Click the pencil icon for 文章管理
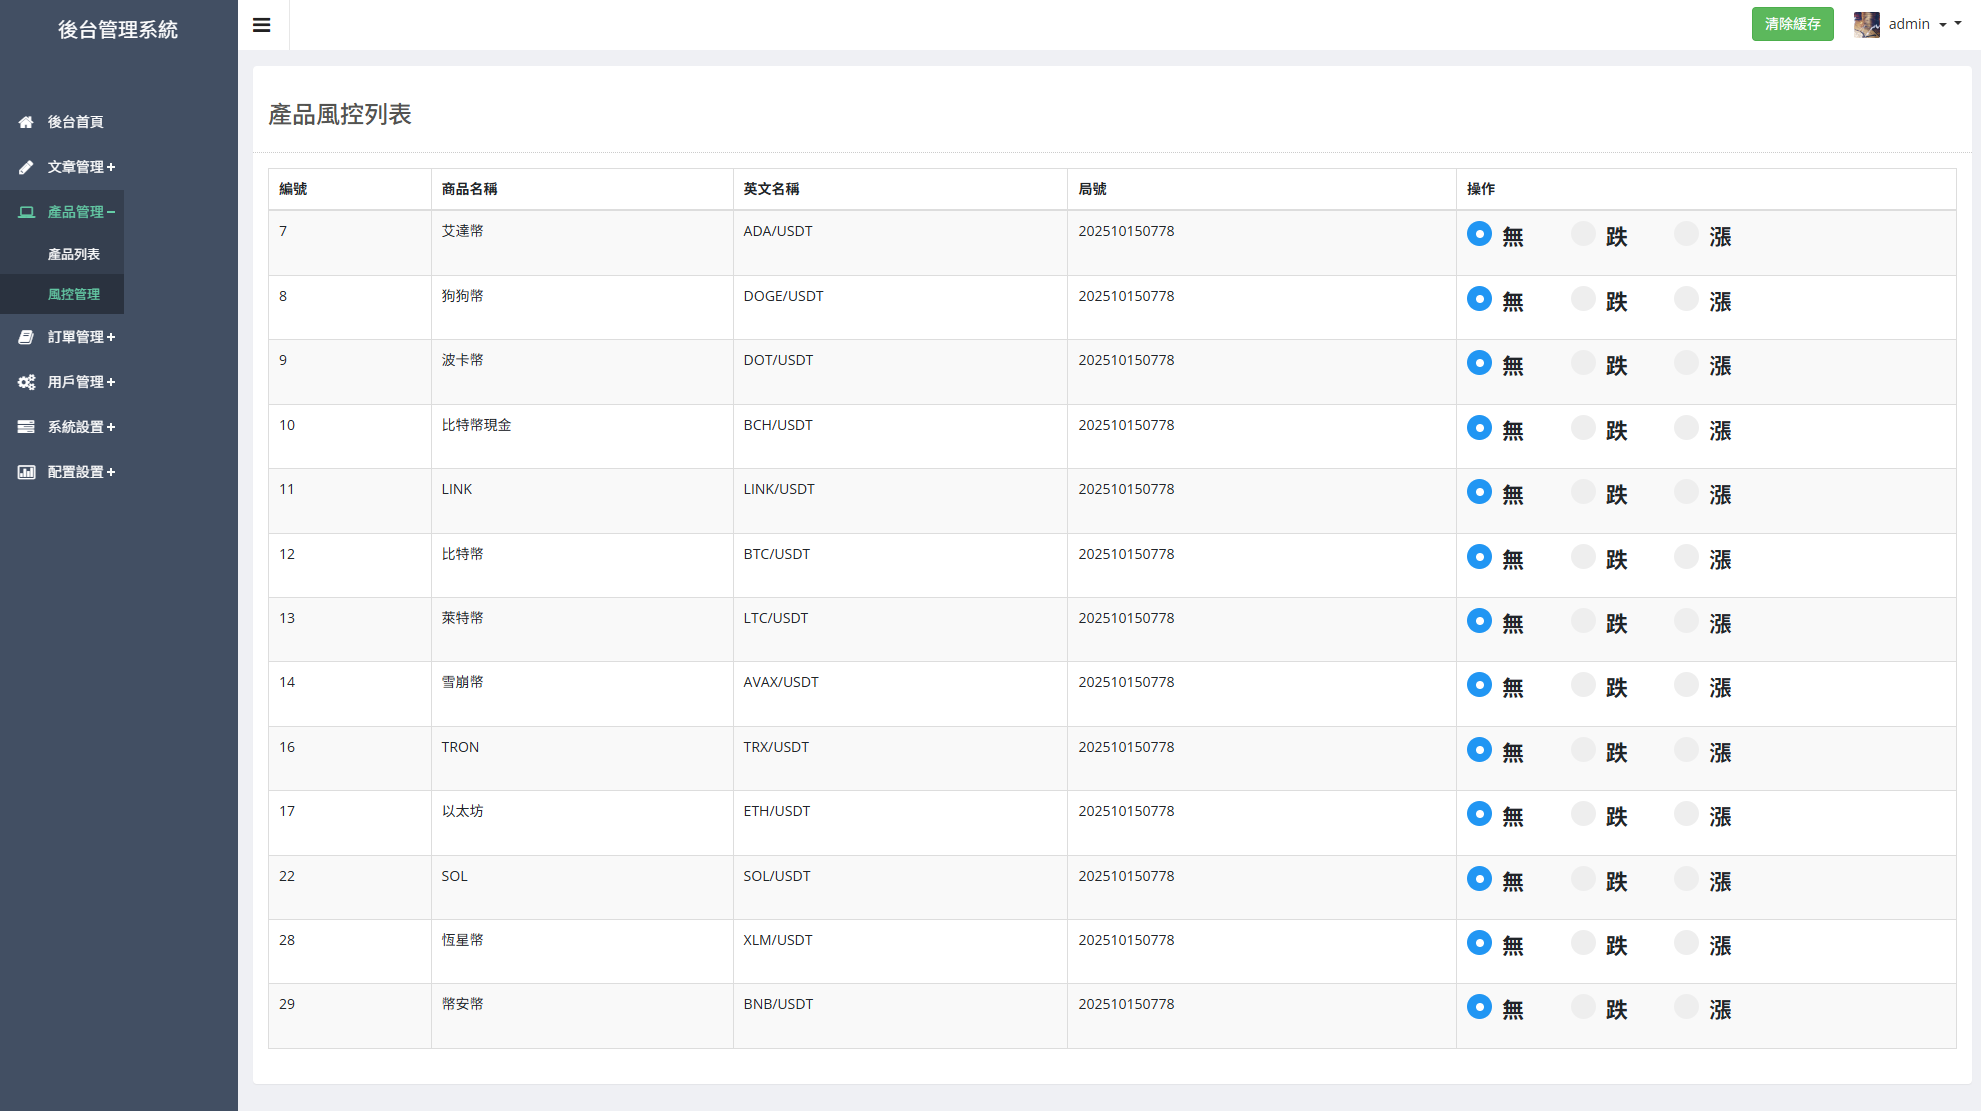The height and width of the screenshot is (1111, 1981). click(26, 167)
